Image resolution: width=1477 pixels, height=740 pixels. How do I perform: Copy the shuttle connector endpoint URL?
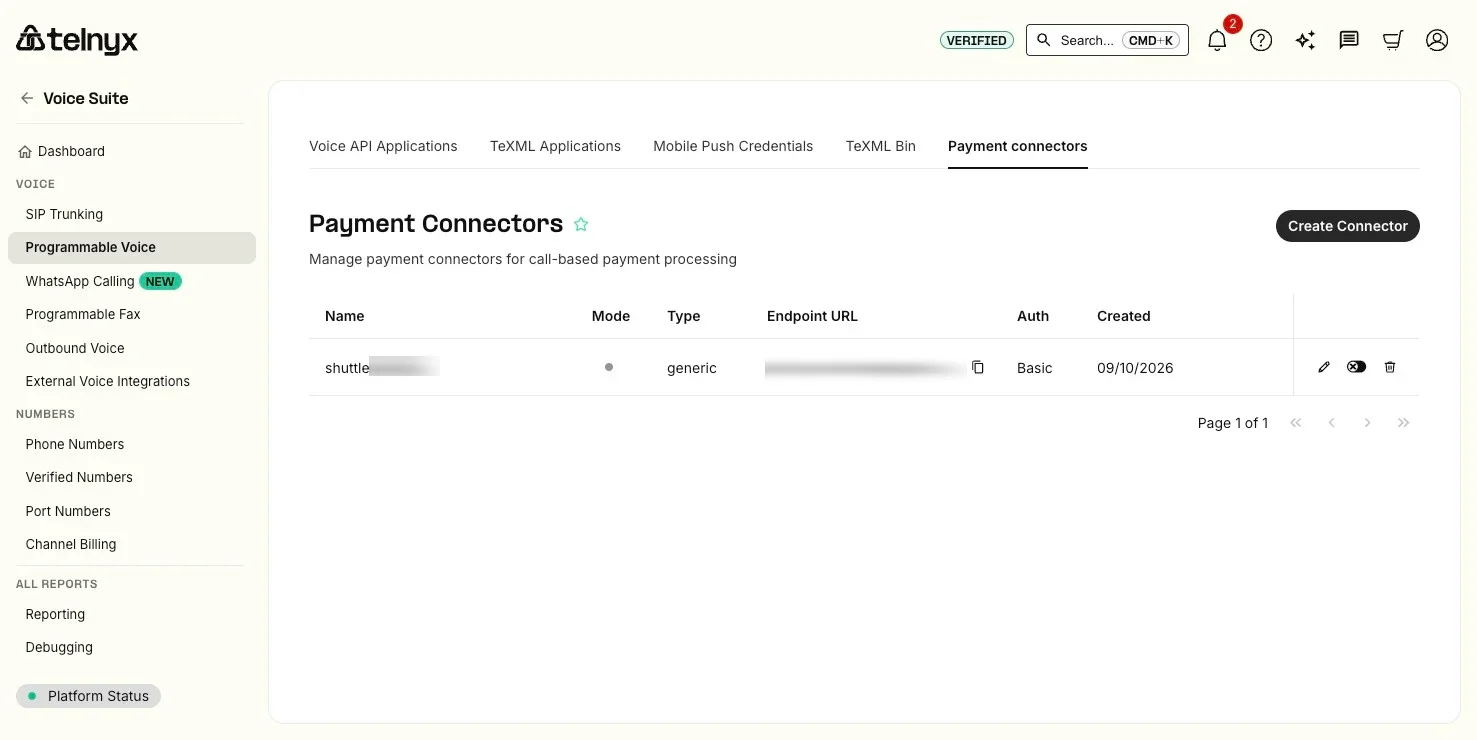point(978,367)
